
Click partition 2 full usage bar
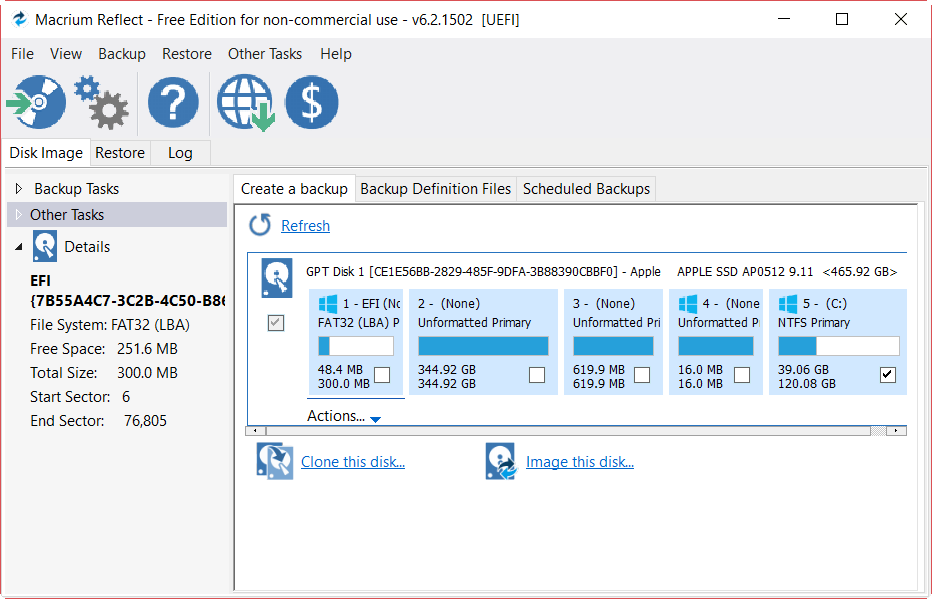click(x=483, y=346)
